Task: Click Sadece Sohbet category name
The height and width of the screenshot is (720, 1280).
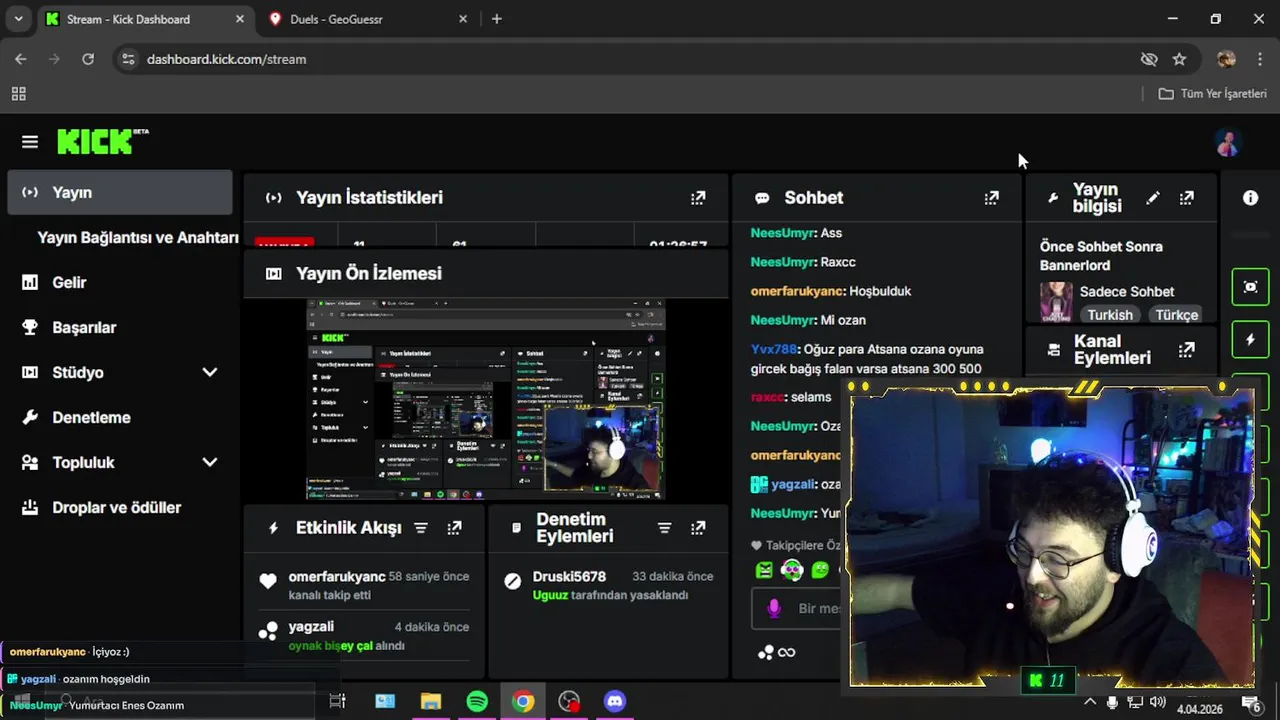Action: pos(1127,292)
